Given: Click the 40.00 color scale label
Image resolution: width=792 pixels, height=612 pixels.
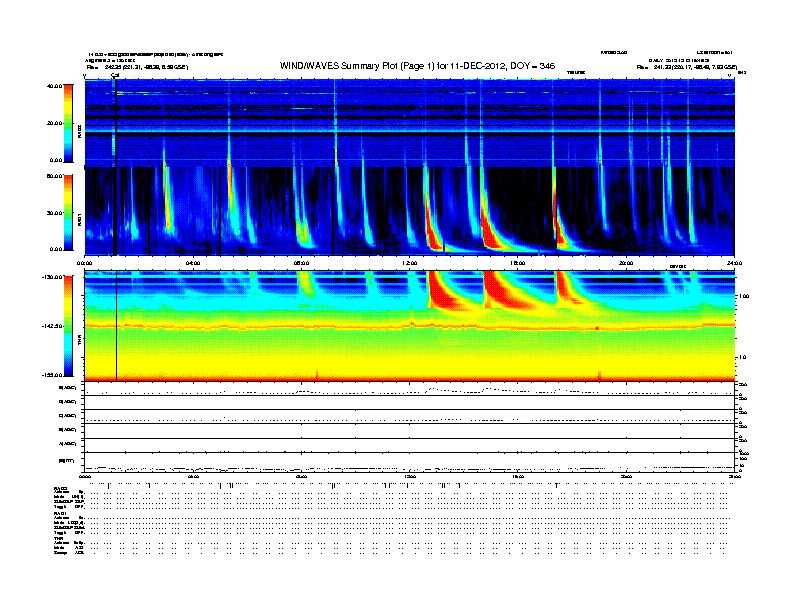Looking at the screenshot, I should pos(54,86).
